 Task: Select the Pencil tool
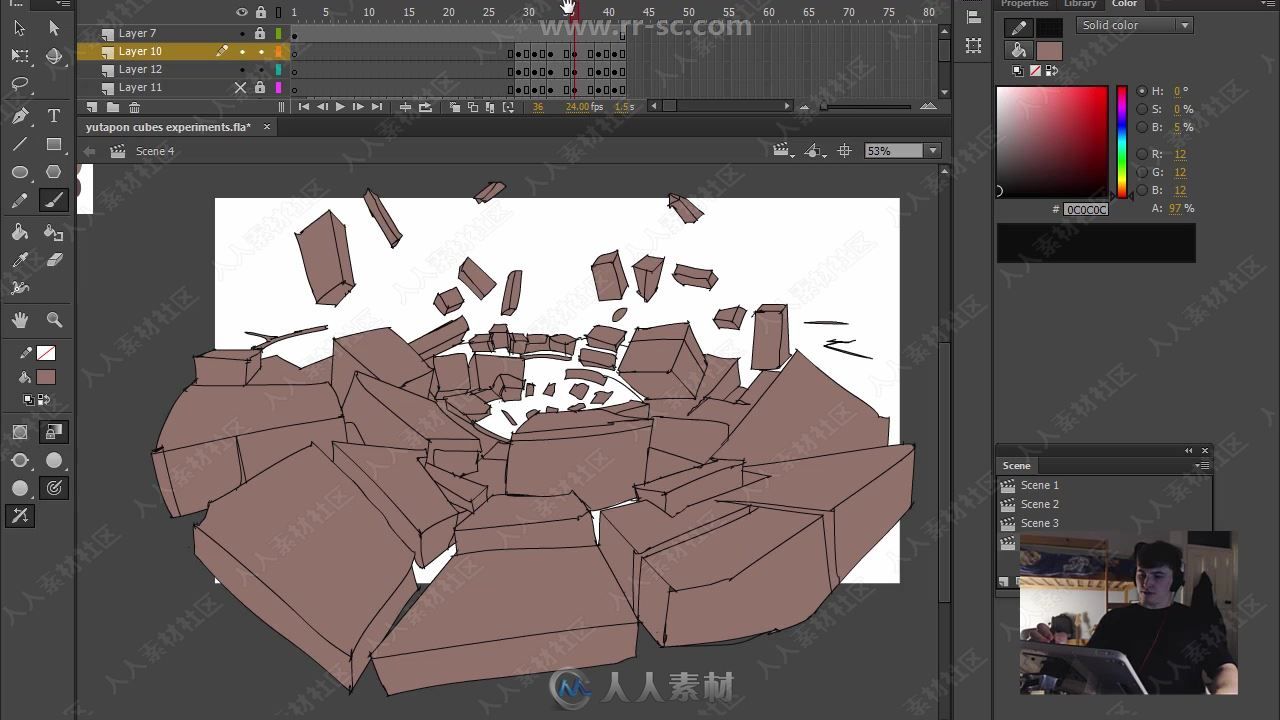[20, 201]
